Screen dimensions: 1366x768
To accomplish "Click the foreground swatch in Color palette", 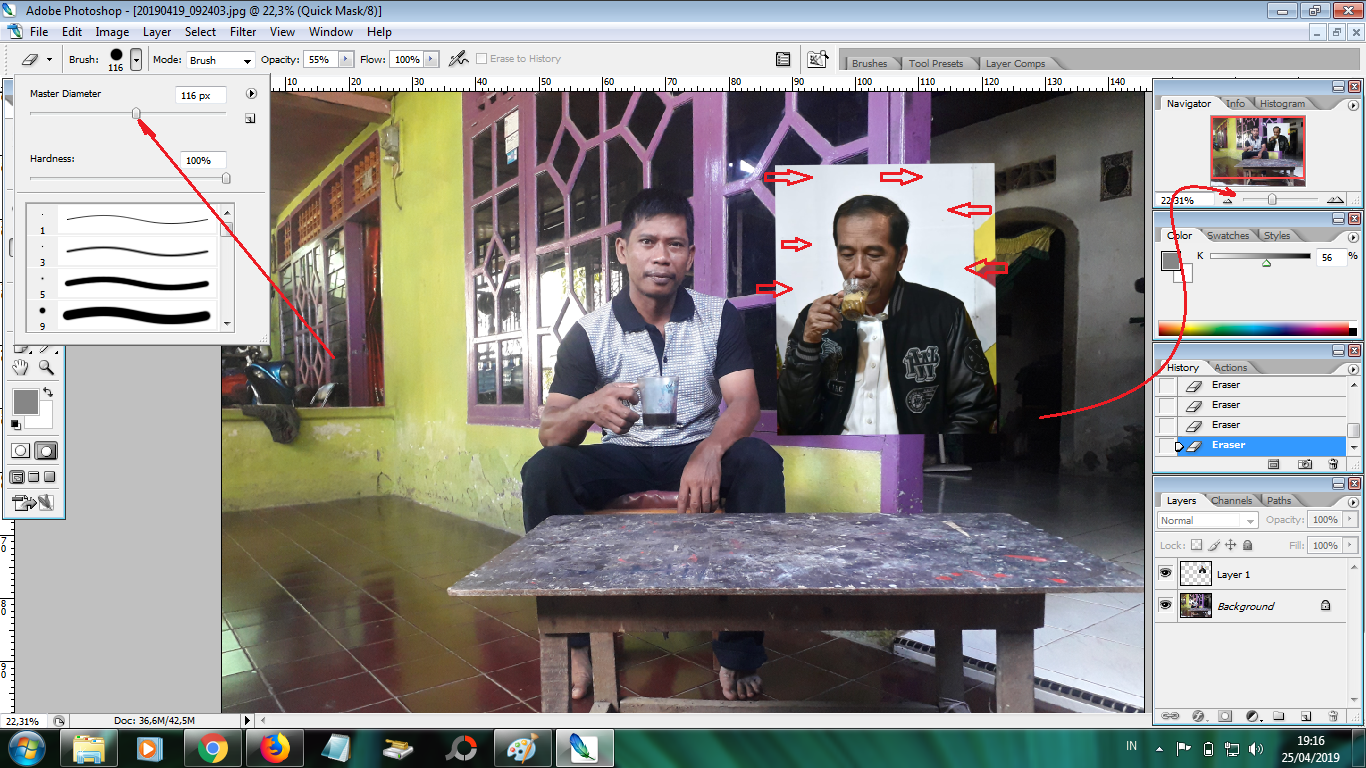I will pyautogui.click(x=1170, y=260).
